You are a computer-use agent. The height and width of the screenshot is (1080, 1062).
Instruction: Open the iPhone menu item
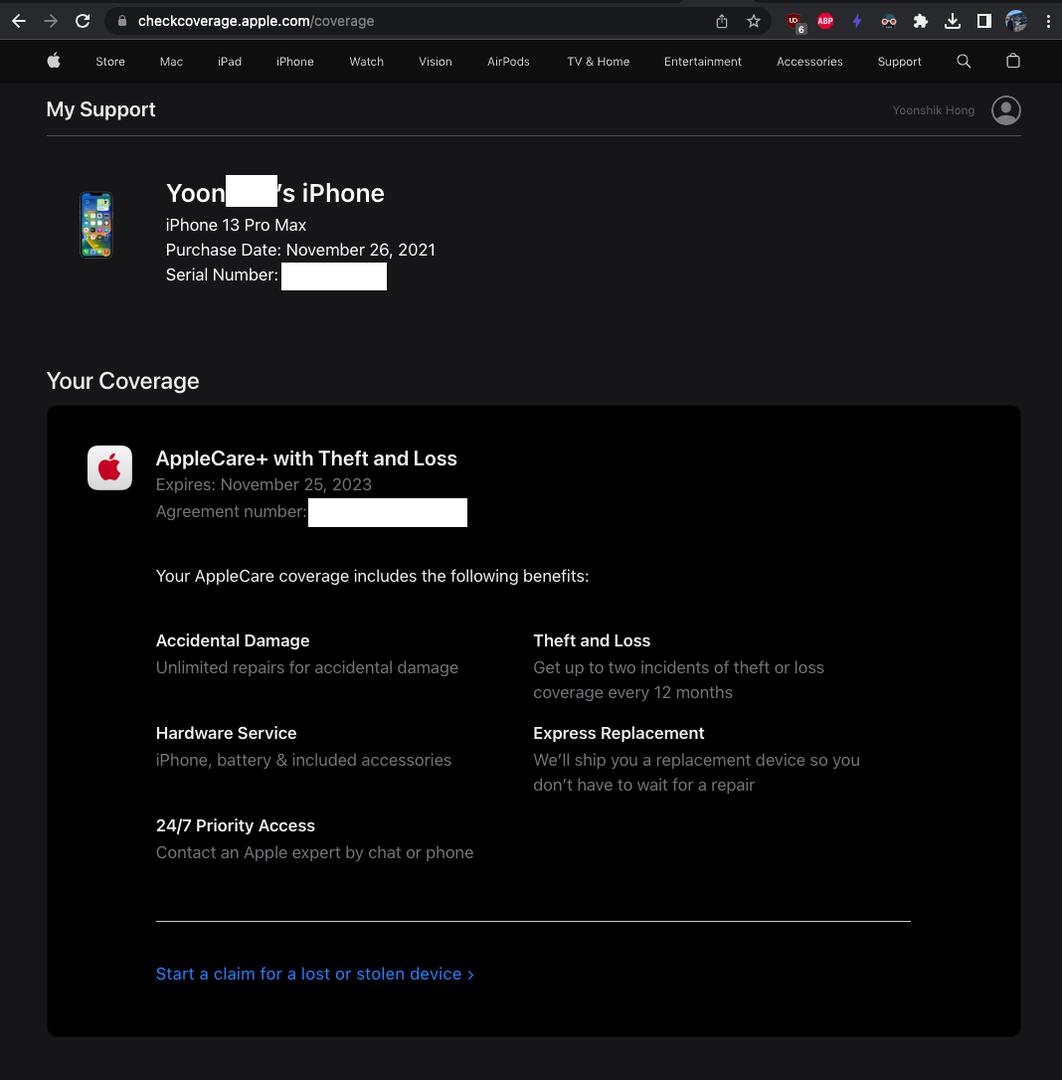295,61
